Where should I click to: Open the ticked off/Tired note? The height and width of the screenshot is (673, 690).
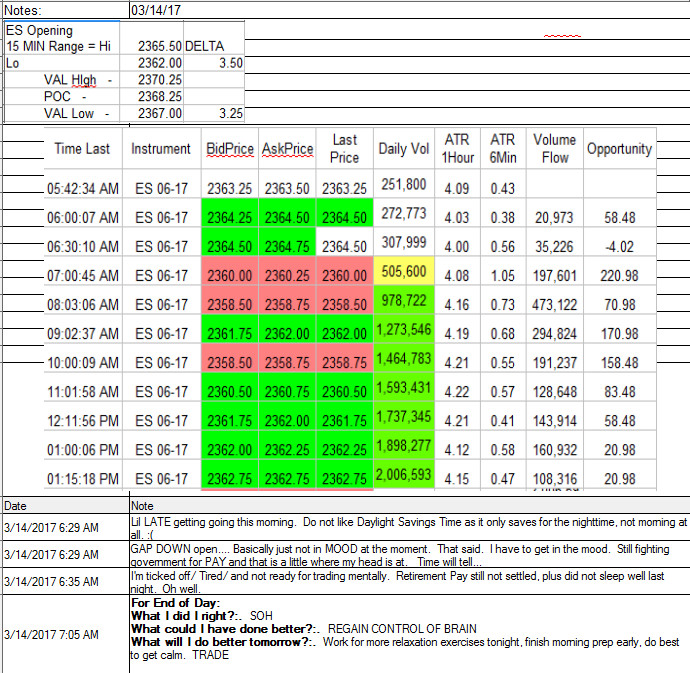tap(409, 582)
